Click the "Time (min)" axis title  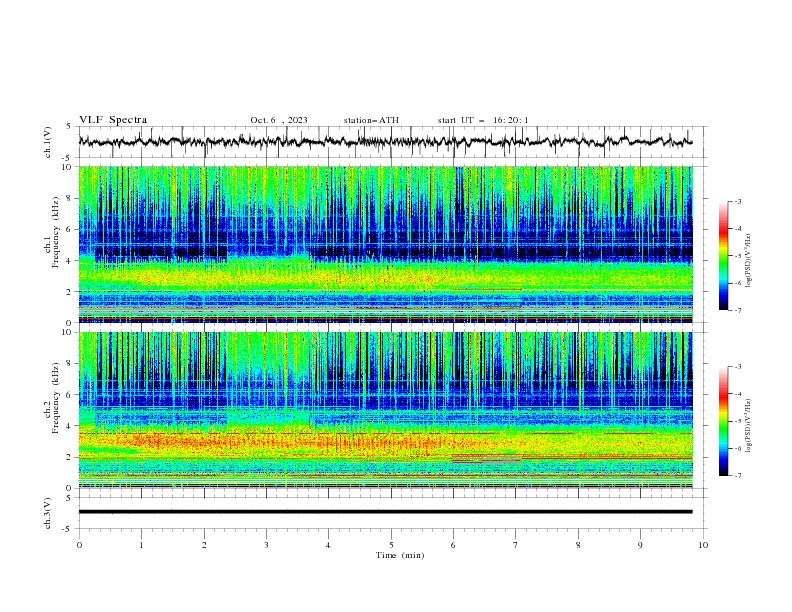[x=400, y=555]
